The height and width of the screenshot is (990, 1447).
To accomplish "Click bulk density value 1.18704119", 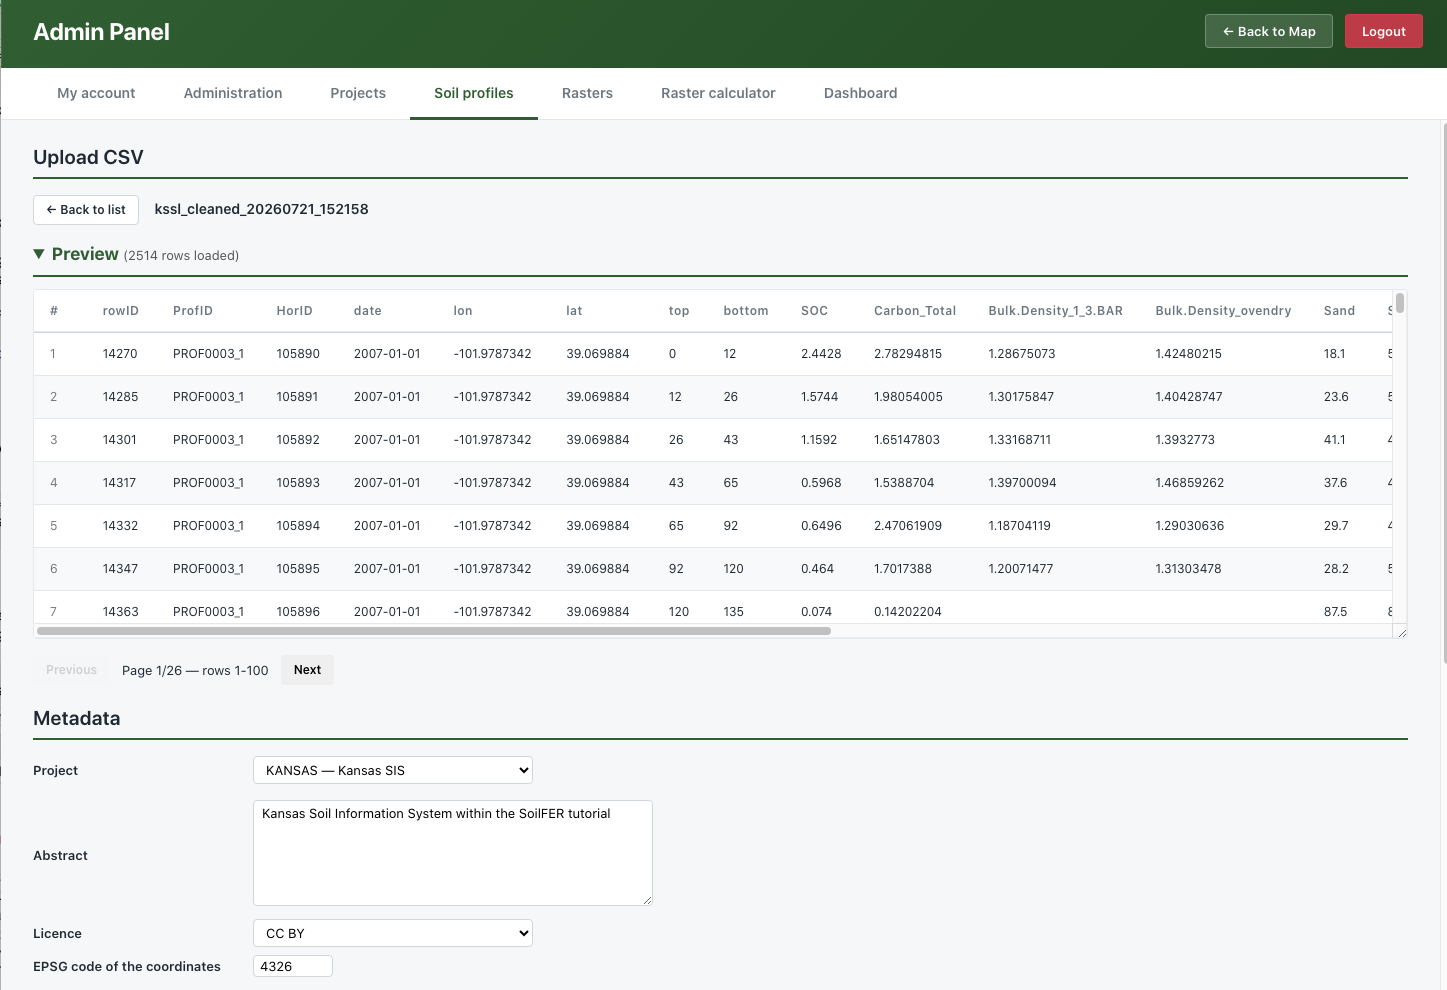I will [1019, 526].
